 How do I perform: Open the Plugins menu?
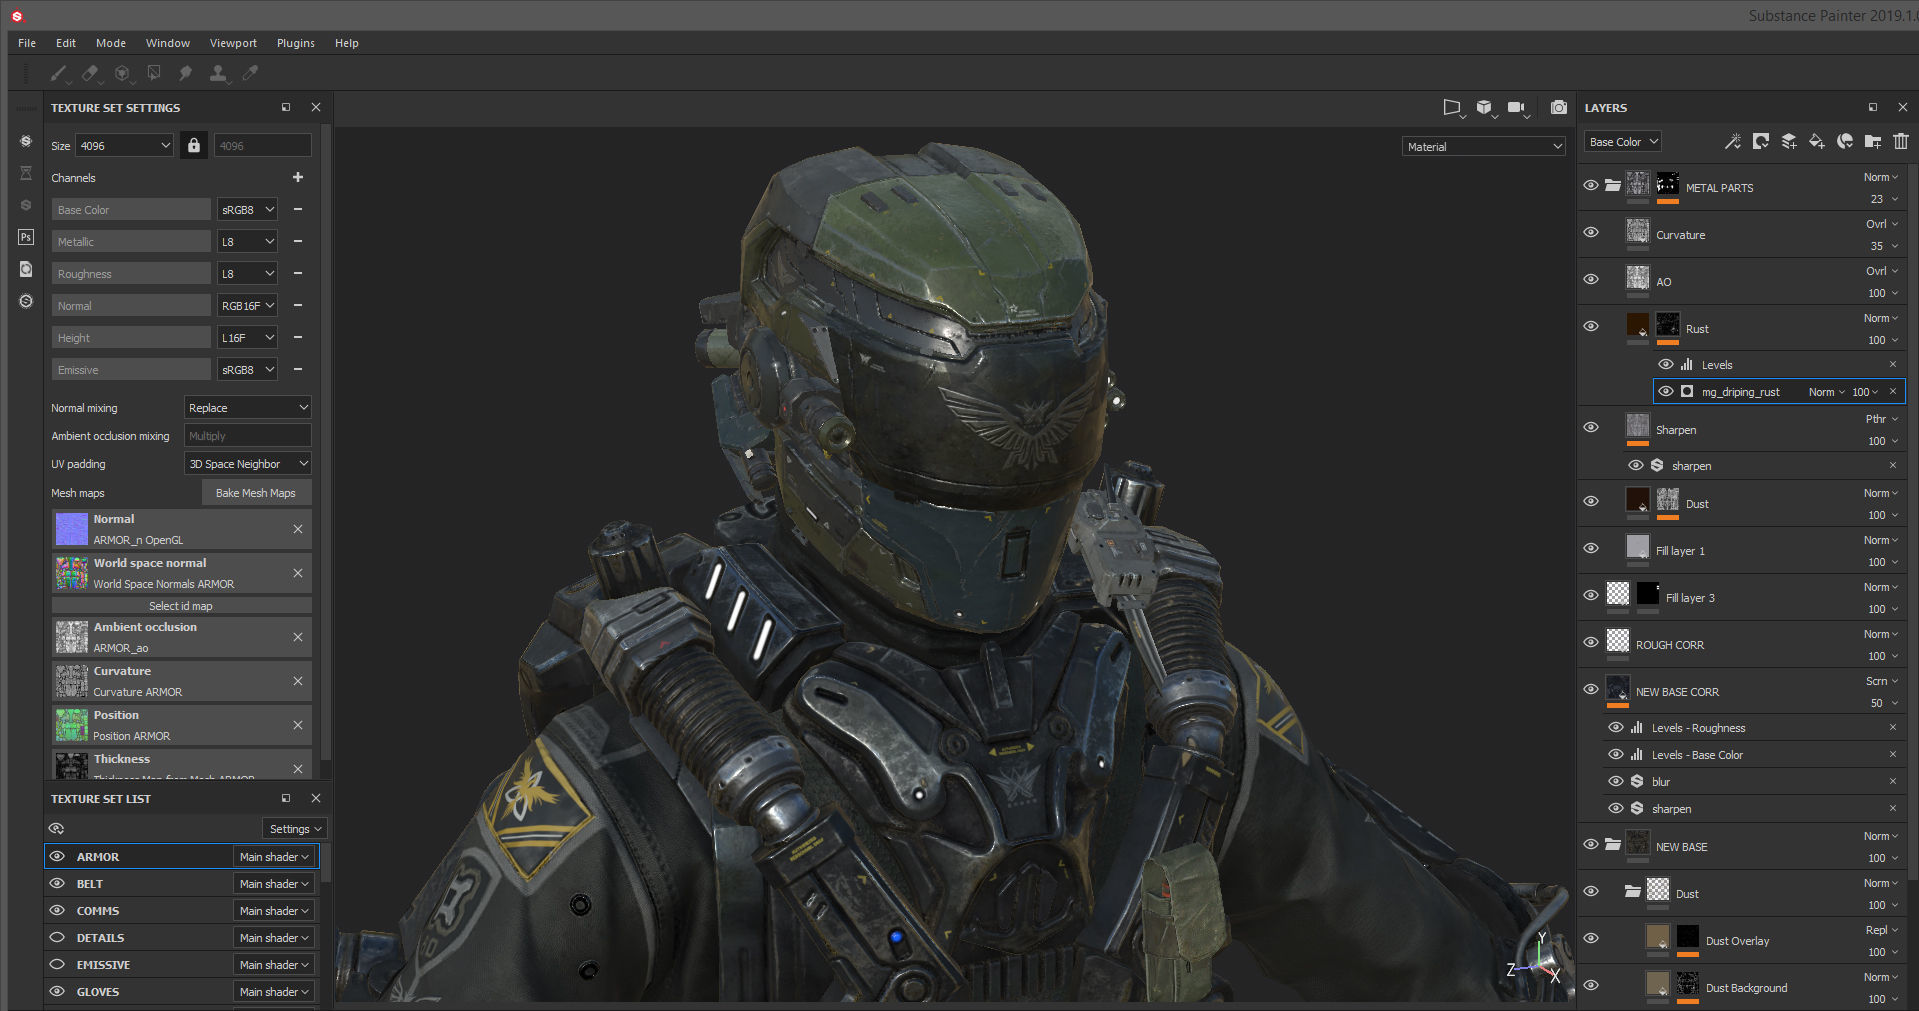point(296,43)
